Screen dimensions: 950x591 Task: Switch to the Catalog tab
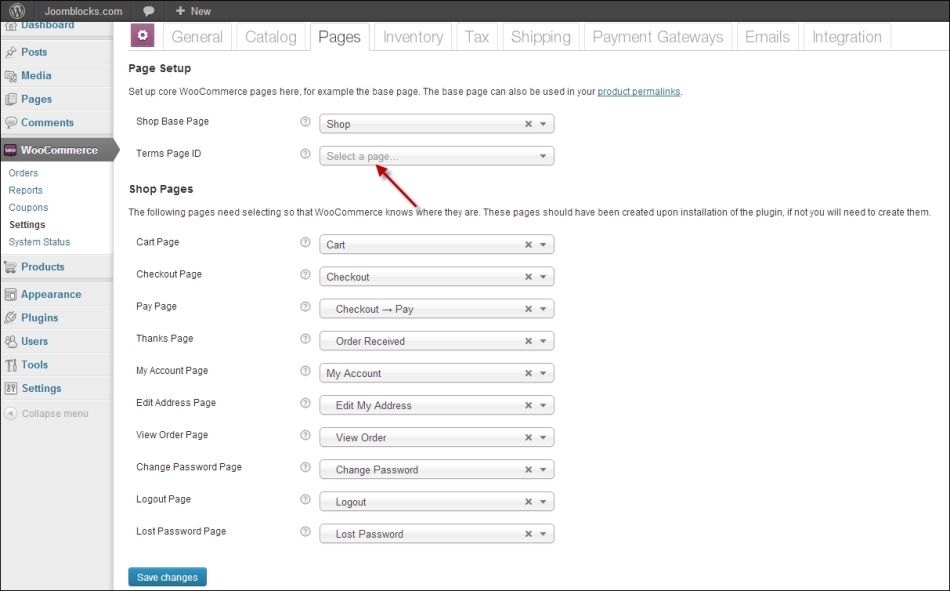[271, 37]
